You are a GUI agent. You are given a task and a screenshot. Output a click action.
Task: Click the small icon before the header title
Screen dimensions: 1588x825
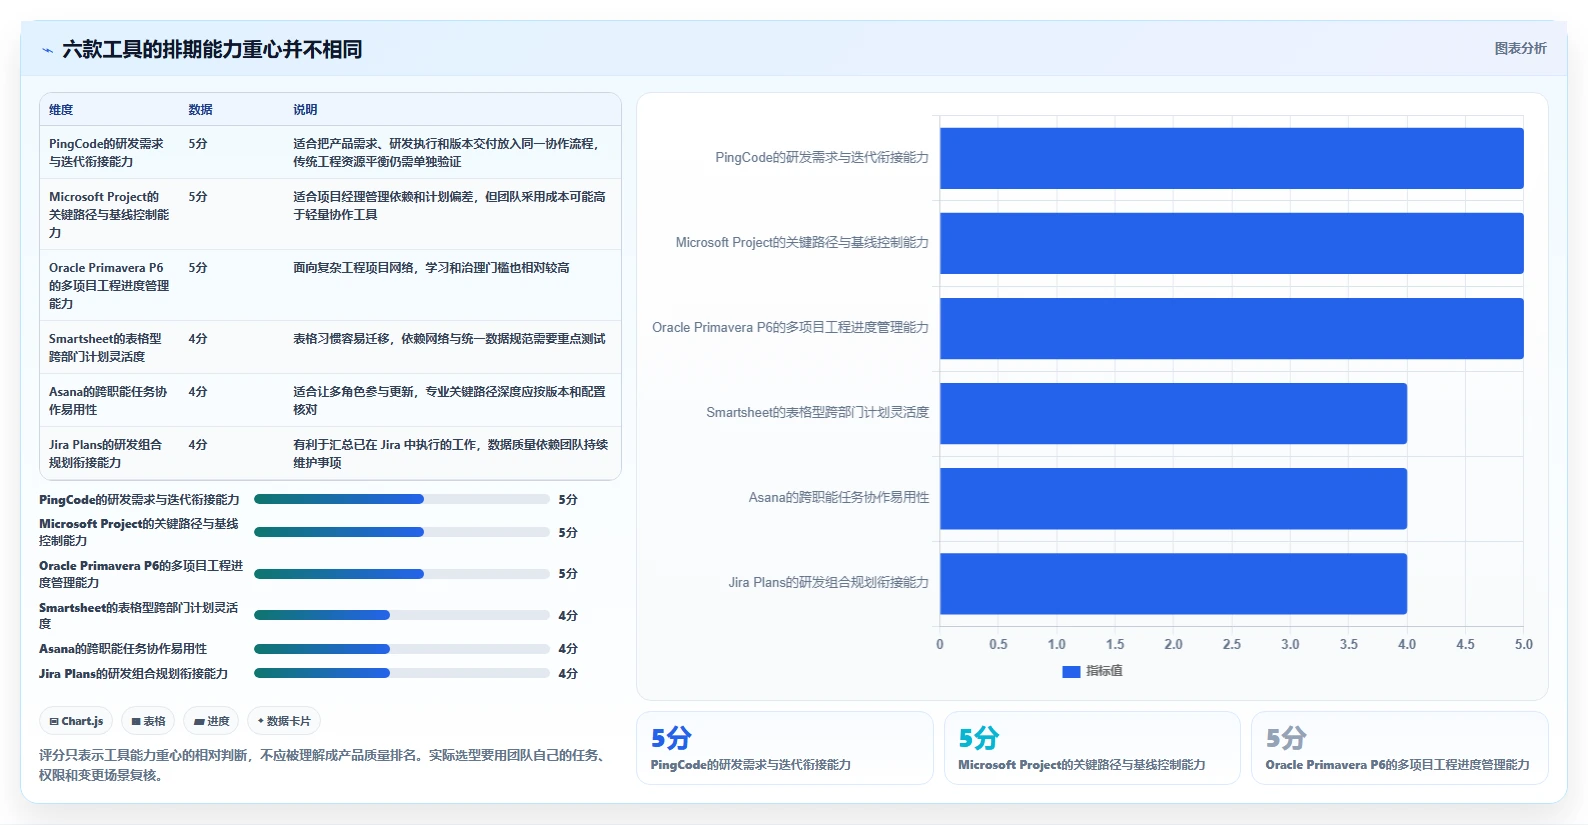click(47, 50)
